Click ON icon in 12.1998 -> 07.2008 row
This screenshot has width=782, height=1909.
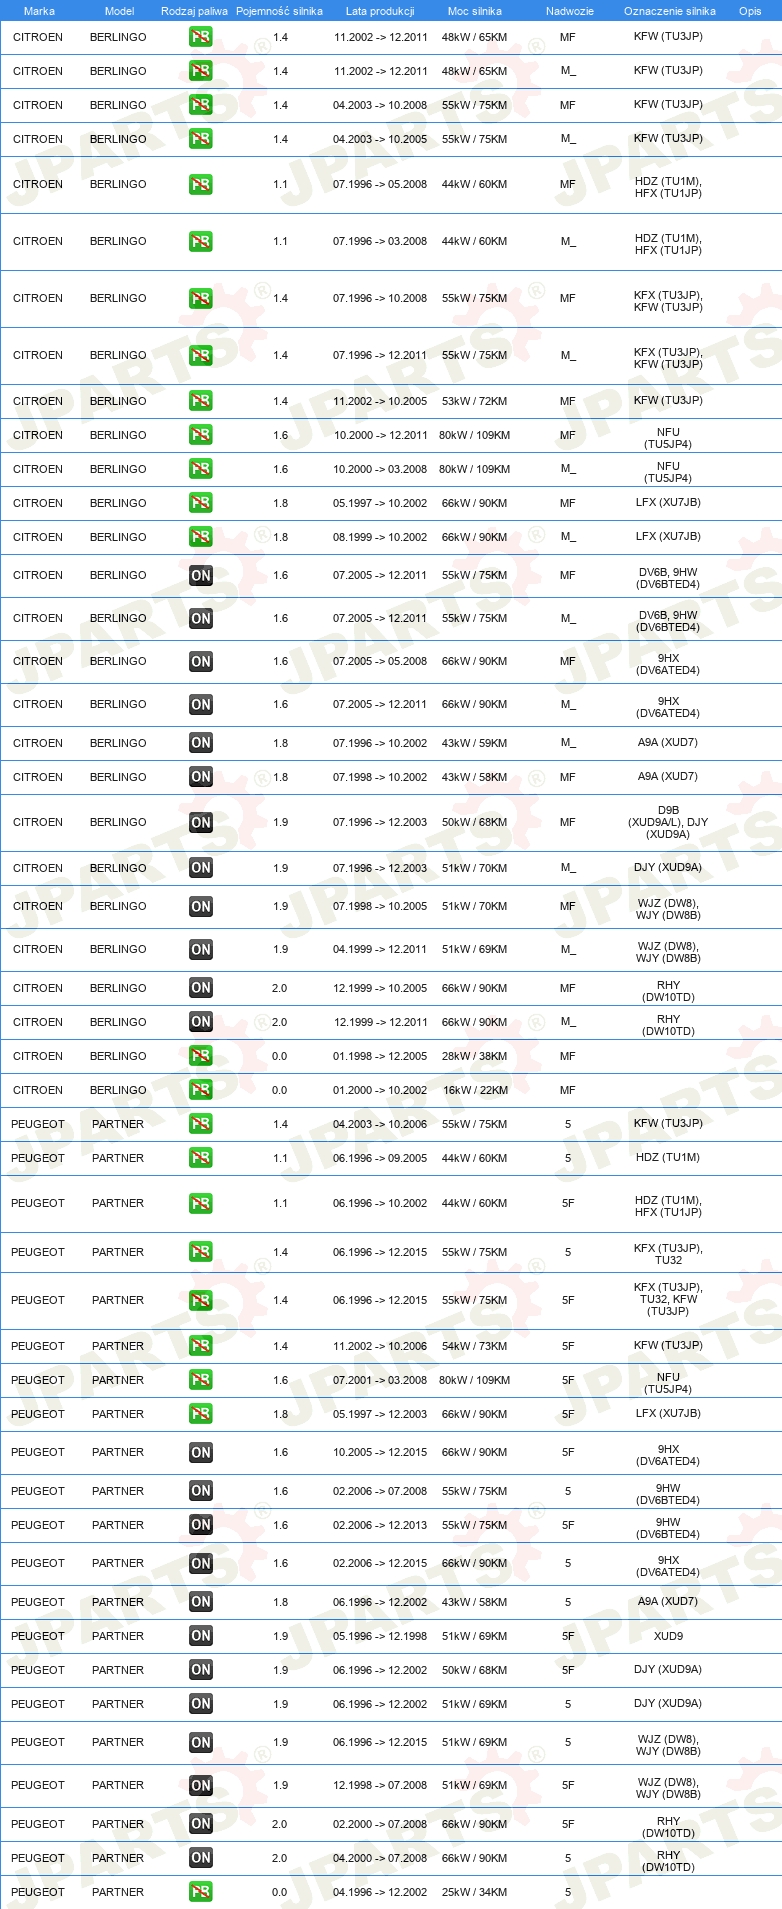coord(201,1785)
